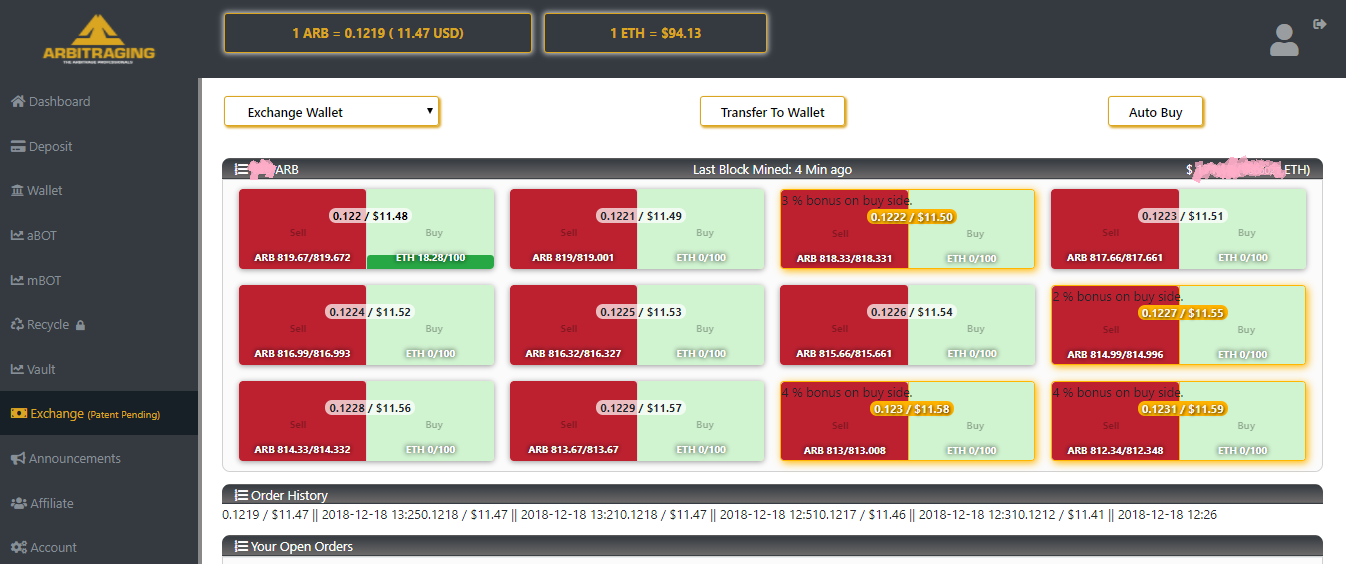Expand the Exchange Wallet dropdown

[331, 112]
